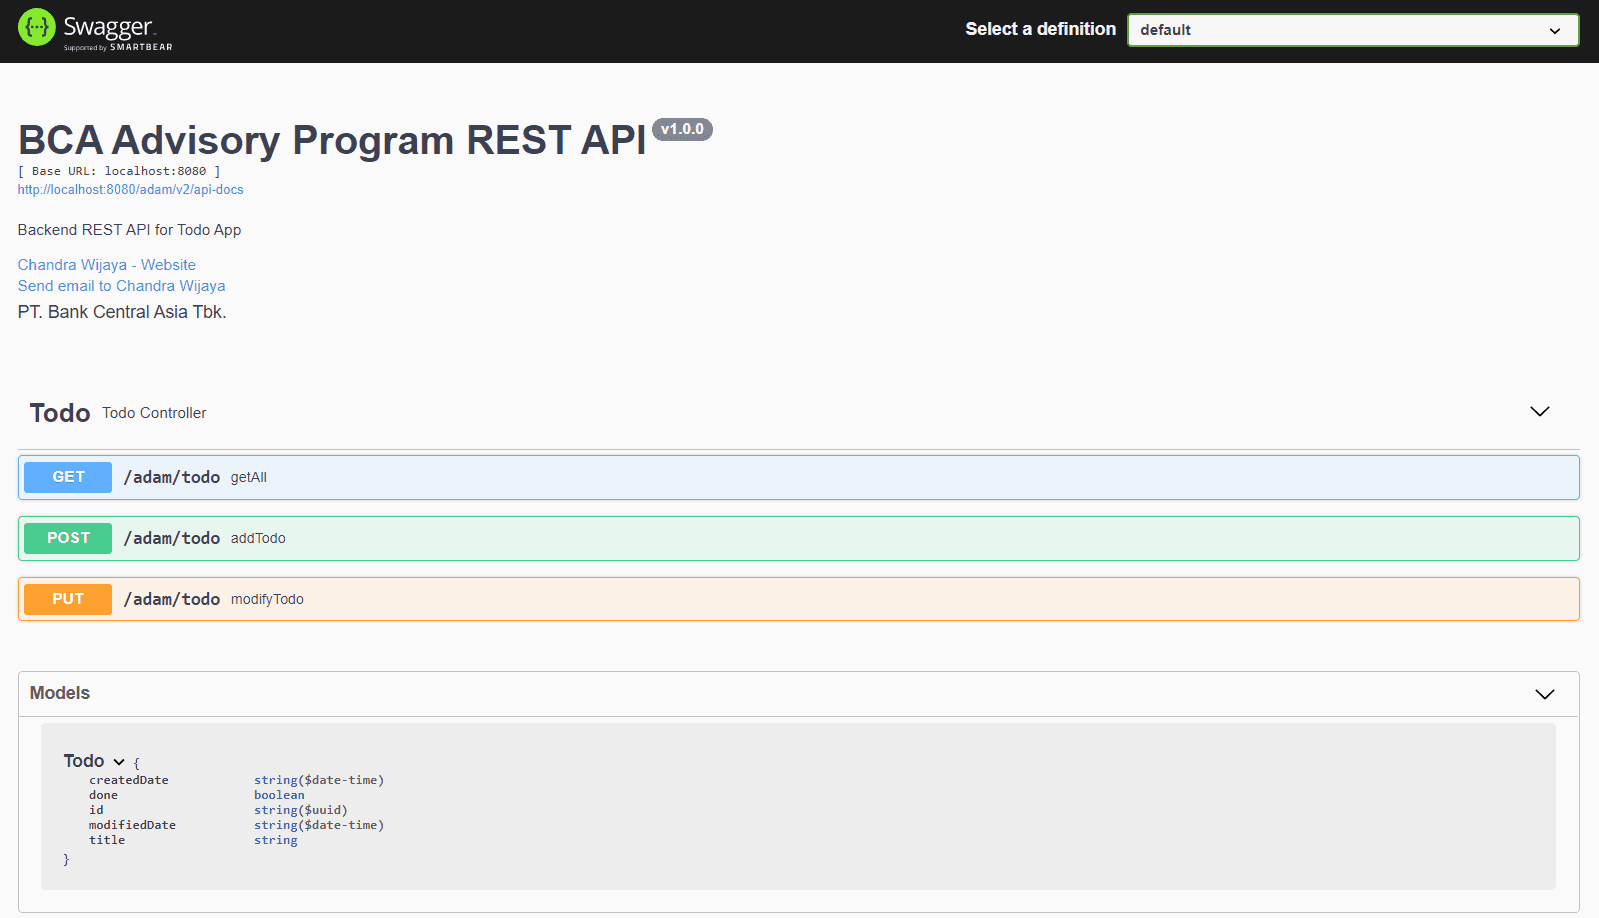The height and width of the screenshot is (918, 1599).
Task: Click the Todo Controller description text
Action: coord(154,413)
